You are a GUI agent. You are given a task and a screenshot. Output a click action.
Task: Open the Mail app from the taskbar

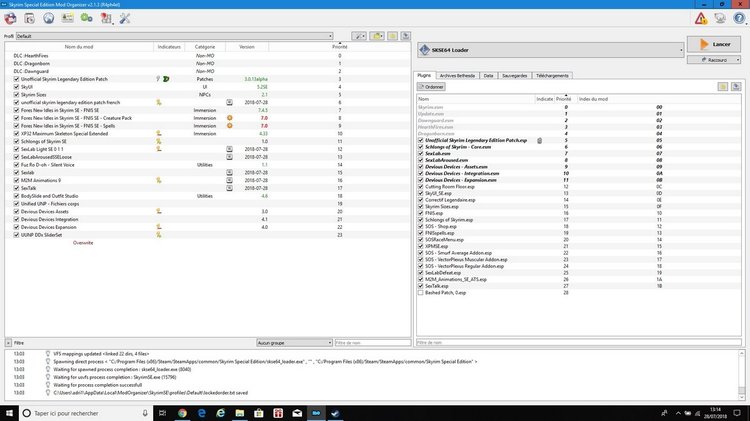point(297,413)
